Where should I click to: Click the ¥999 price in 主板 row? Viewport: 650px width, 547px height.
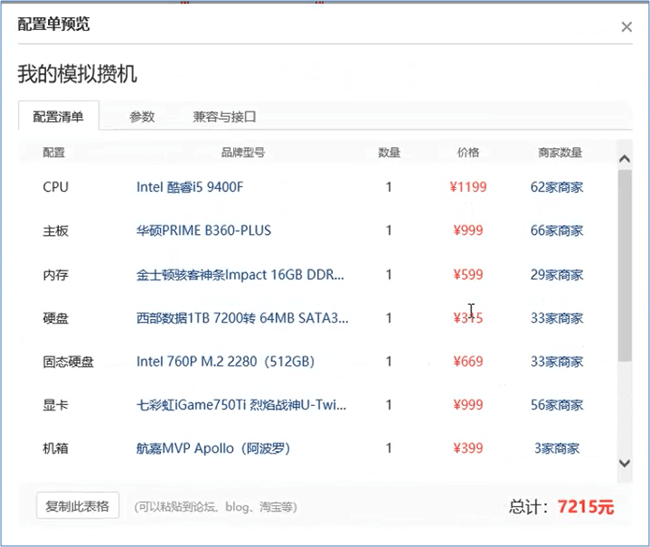click(x=468, y=230)
